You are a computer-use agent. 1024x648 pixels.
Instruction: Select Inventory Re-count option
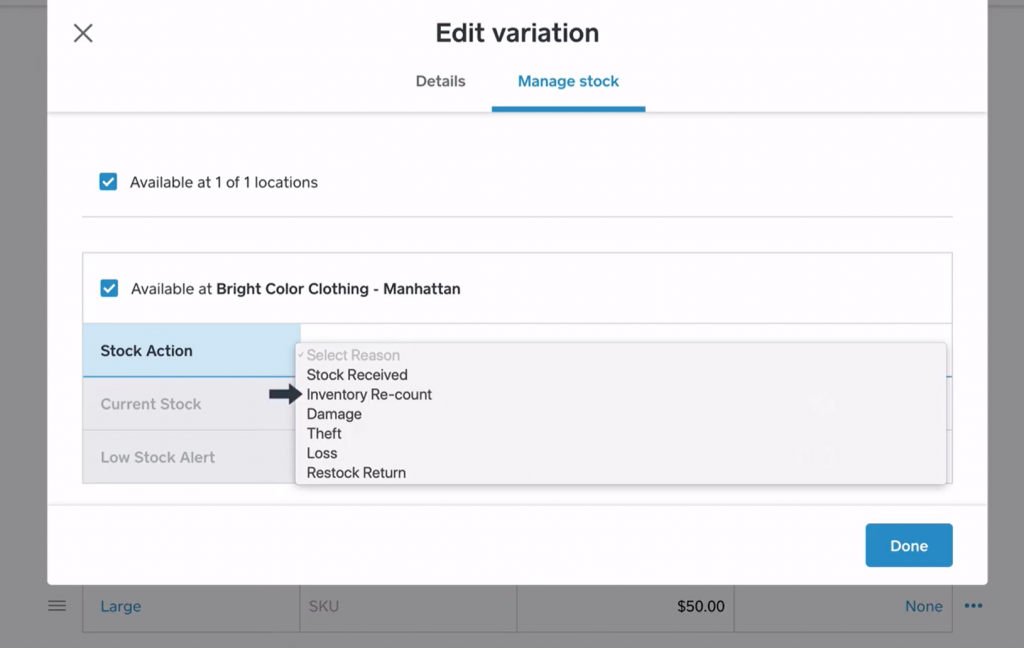(369, 395)
